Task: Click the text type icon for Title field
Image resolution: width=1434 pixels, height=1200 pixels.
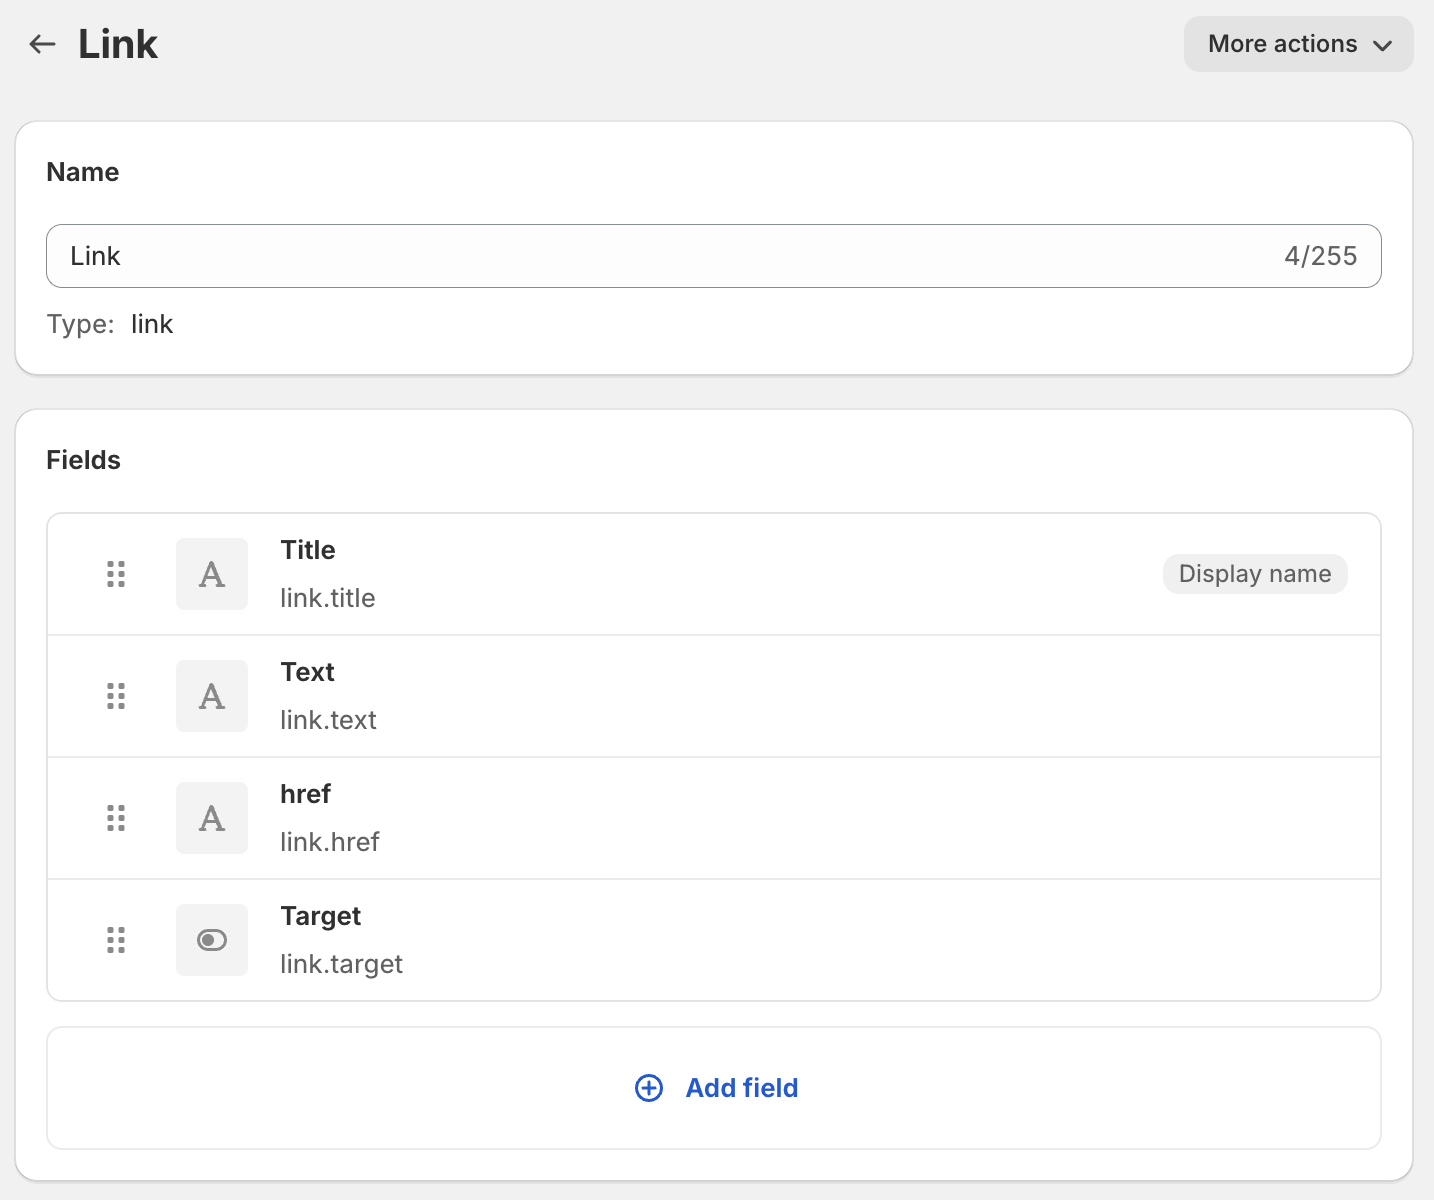Action: [x=211, y=573]
